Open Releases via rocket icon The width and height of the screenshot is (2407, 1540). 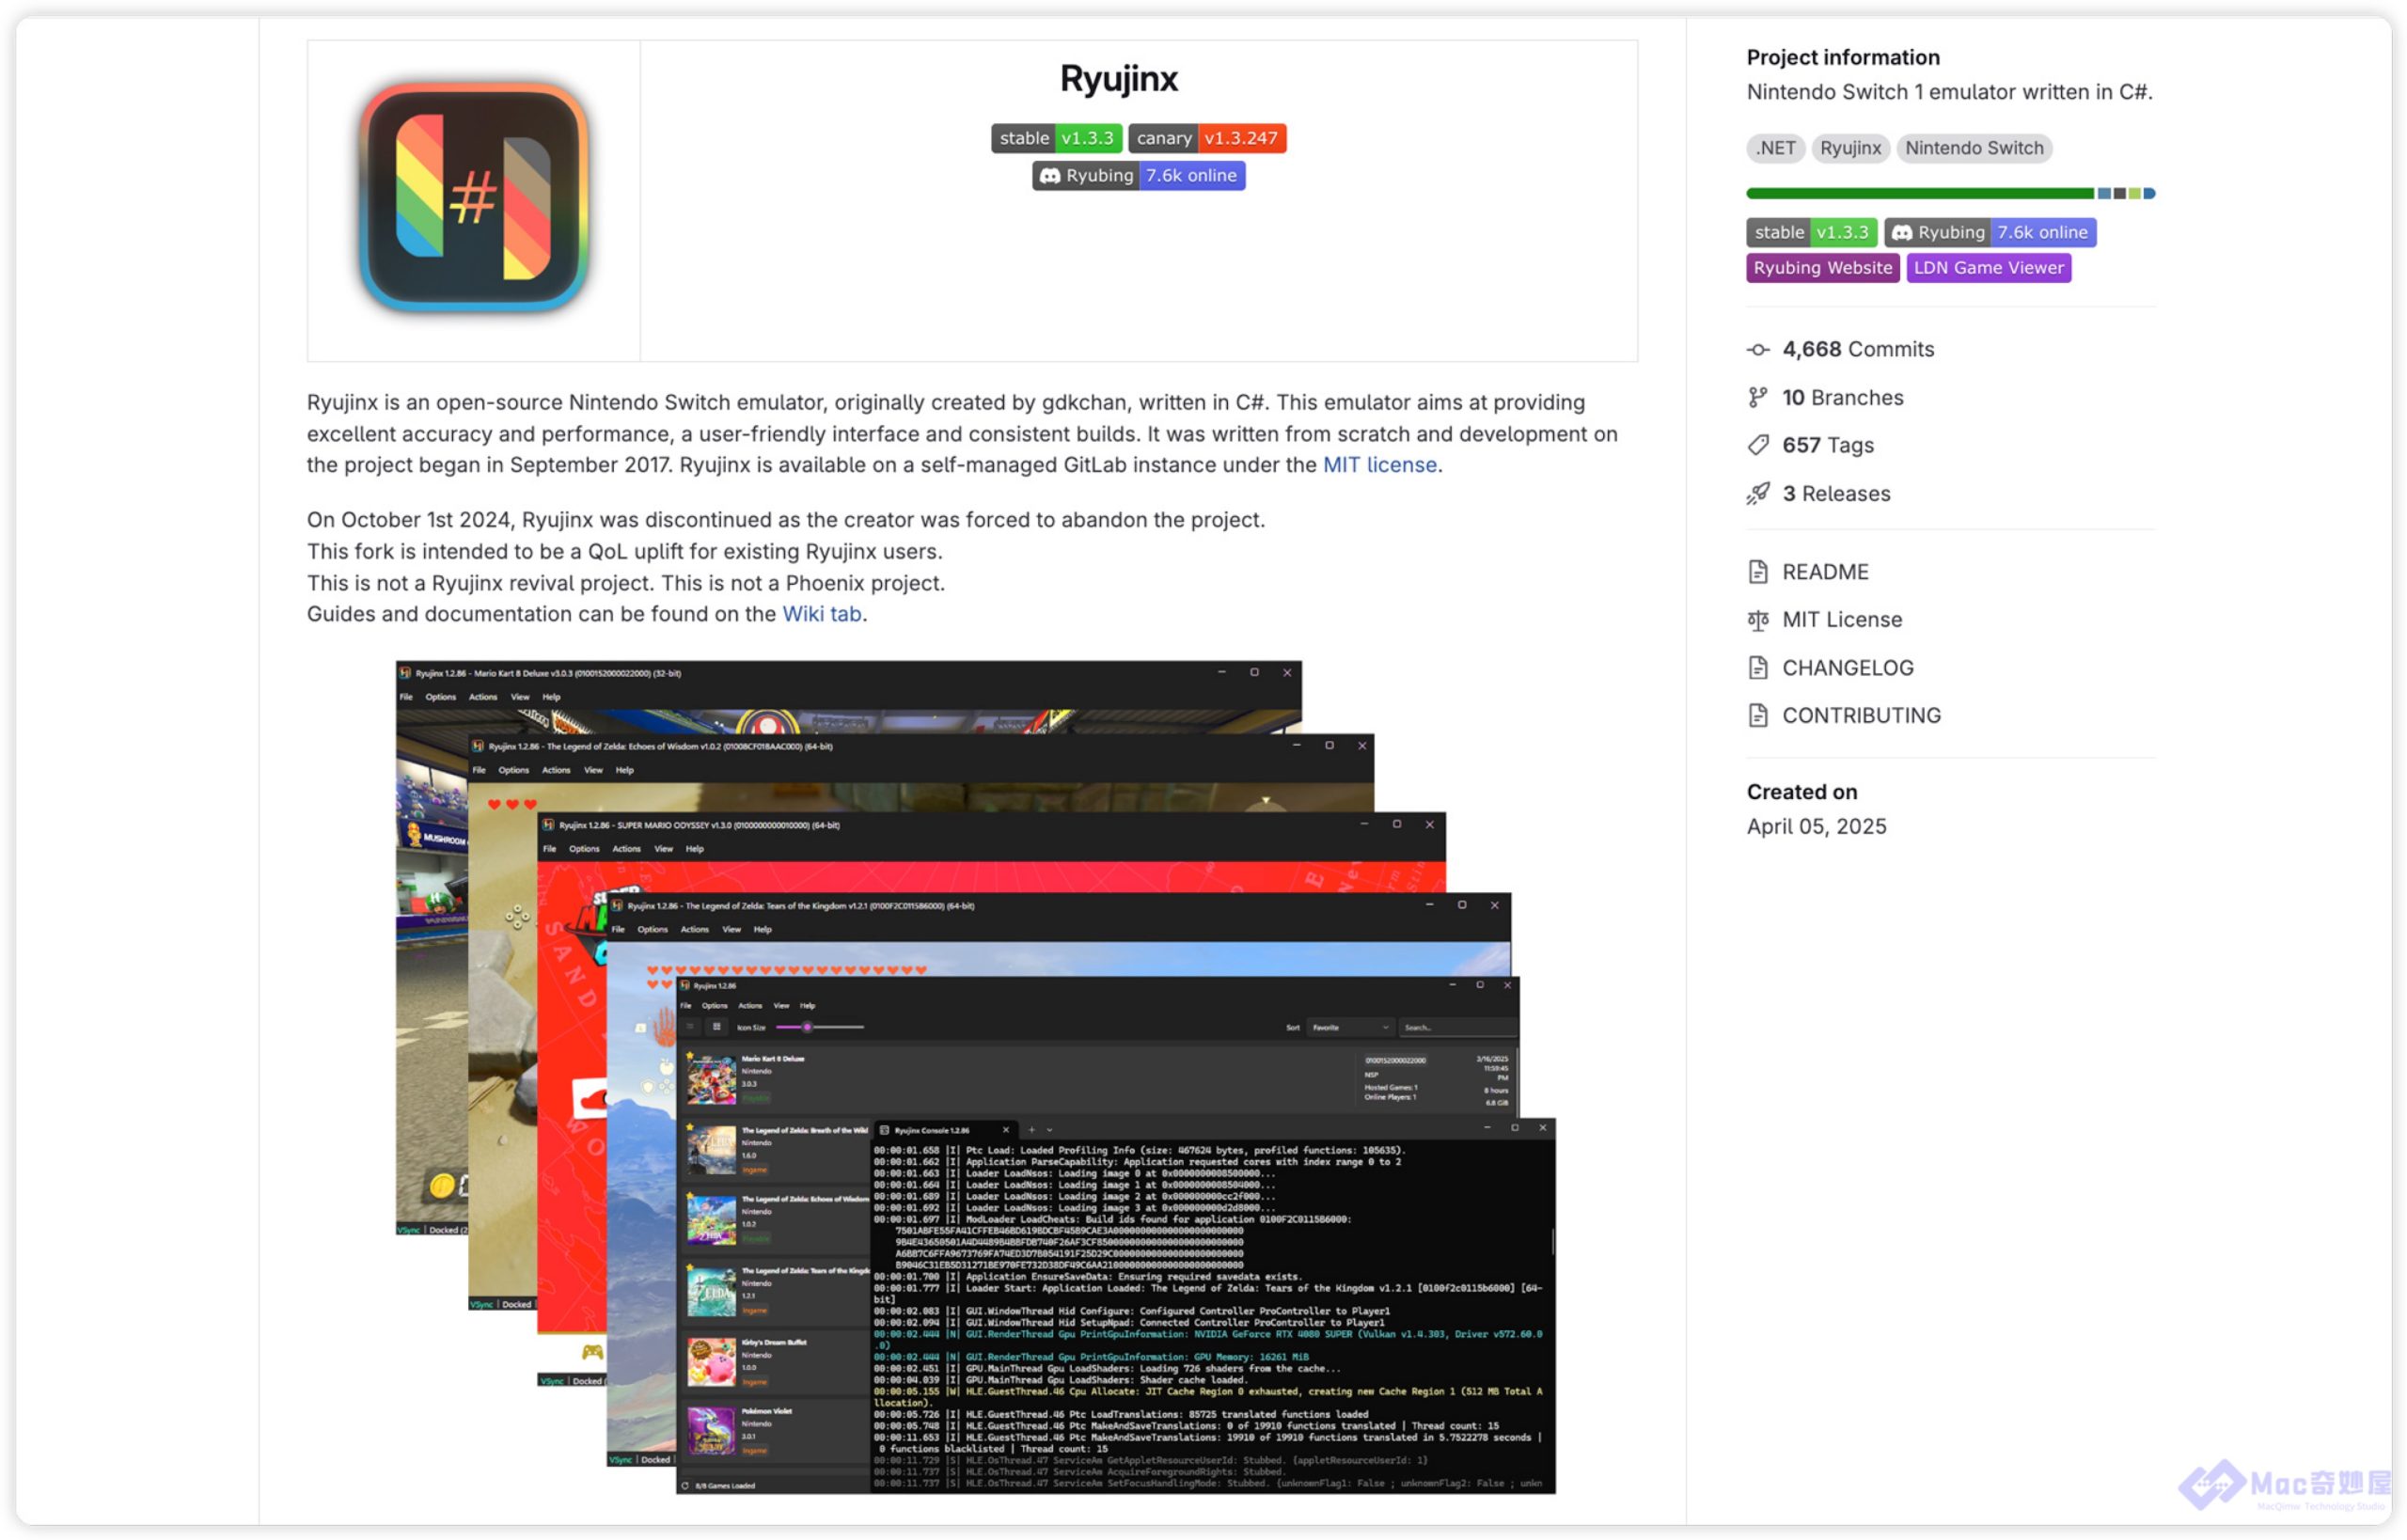pos(1757,493)
